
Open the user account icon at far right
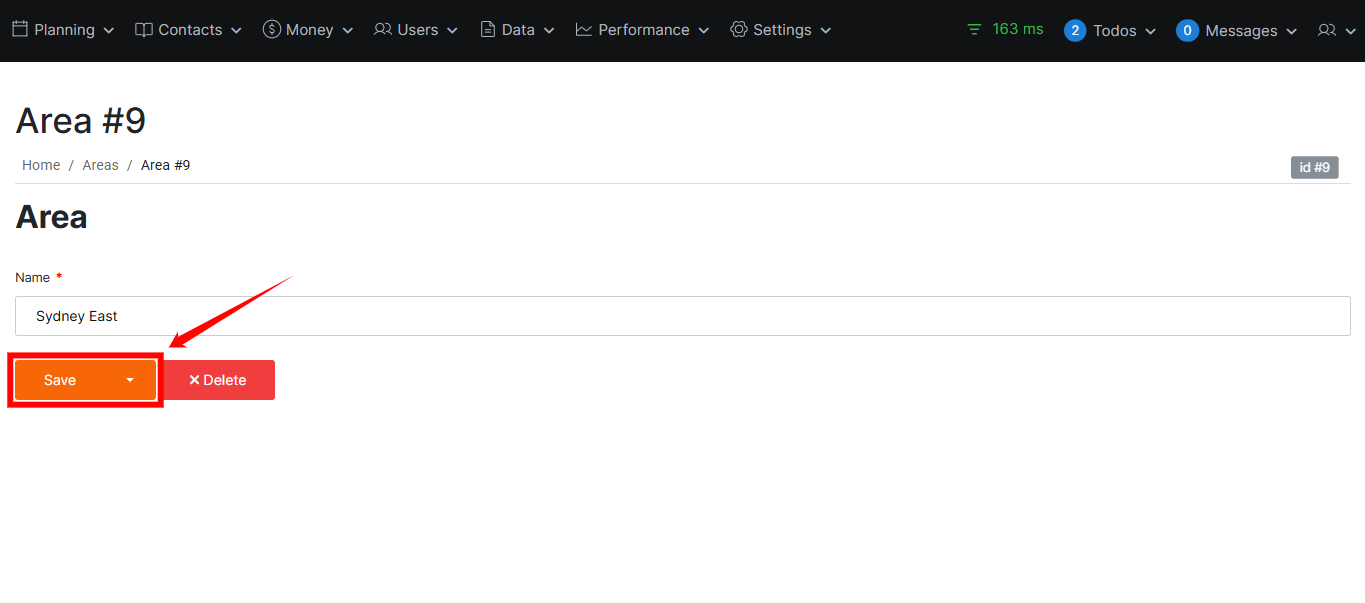(1327, 31)
